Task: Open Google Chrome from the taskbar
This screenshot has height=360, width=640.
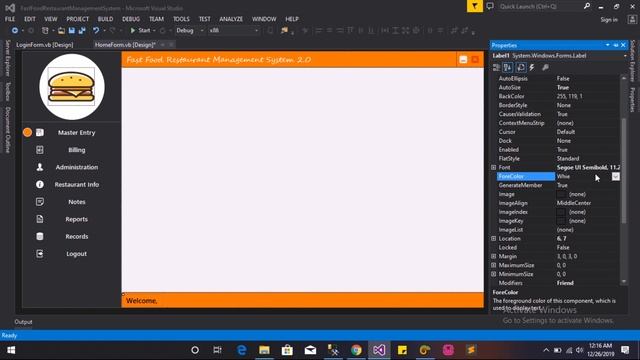Action: click(356, 350)
